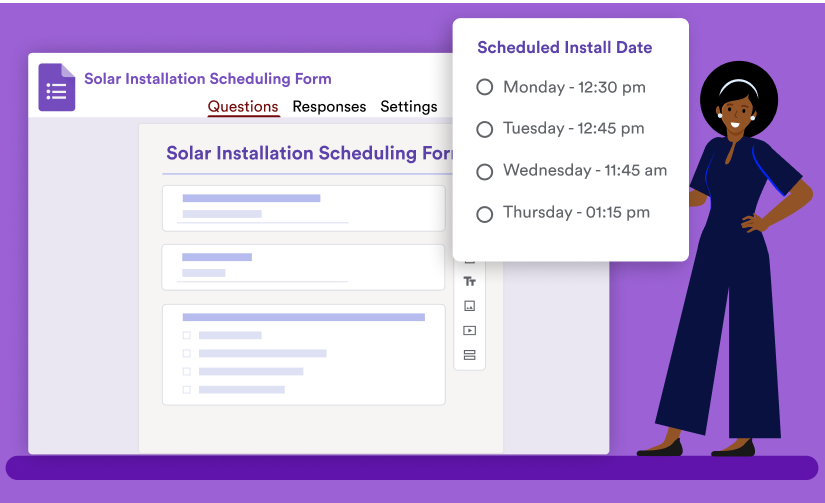The width and height of the screenshot is (825, 503).
Task: Open the Responses tab
Action: coord(329,107)
